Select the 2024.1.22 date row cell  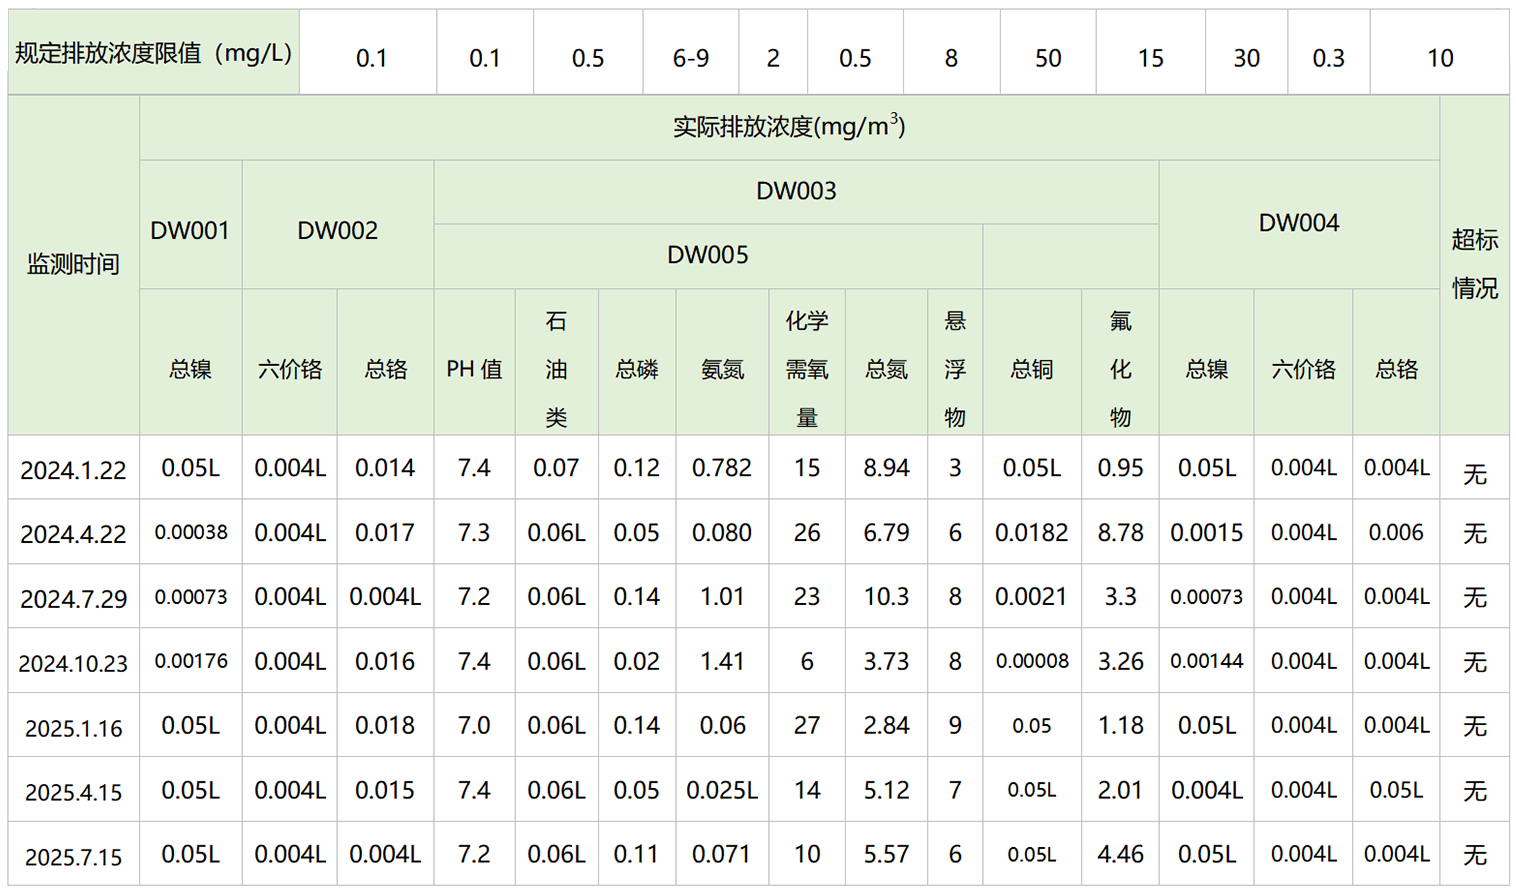(x=73, y=469)
